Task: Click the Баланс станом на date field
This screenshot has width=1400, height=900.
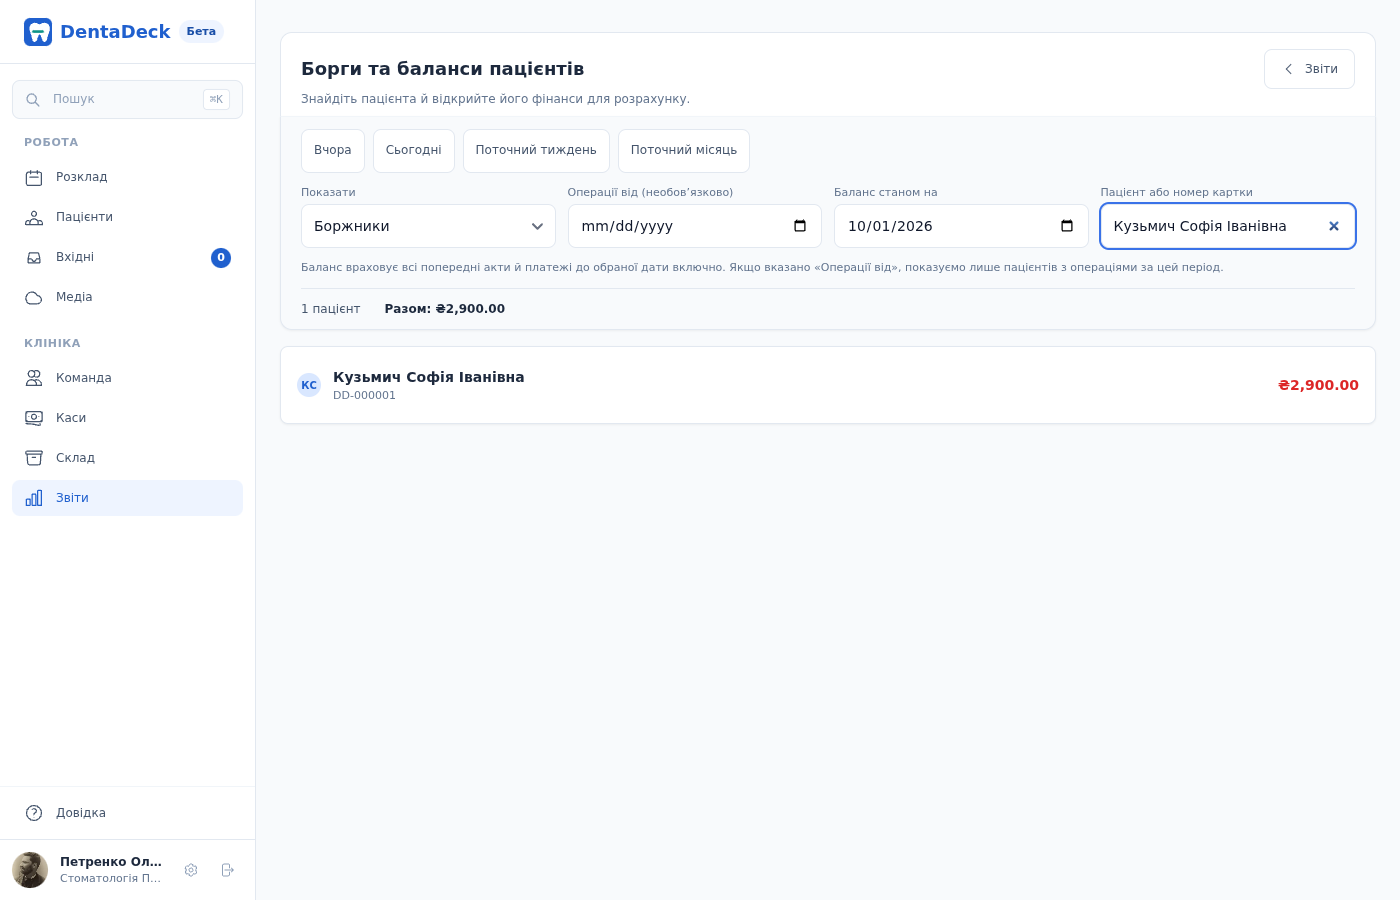Action: click(961, 226)
